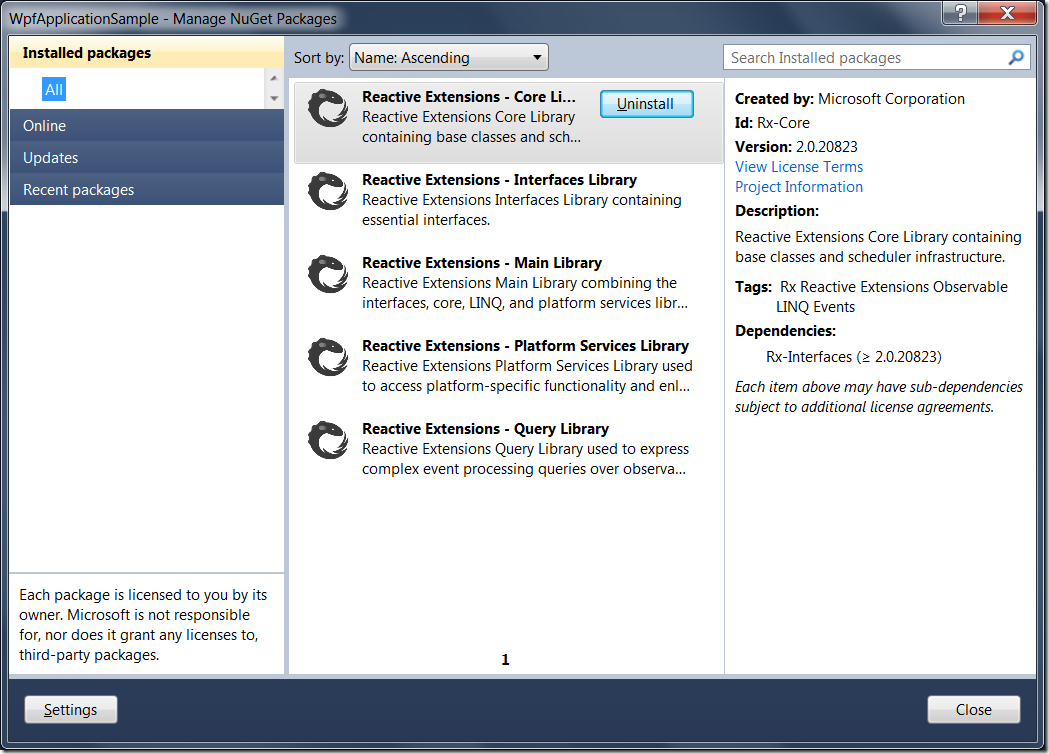The width and height of the screenshot is (1049, 754).
Task: Expand the Online section
Action: (147, 126)
